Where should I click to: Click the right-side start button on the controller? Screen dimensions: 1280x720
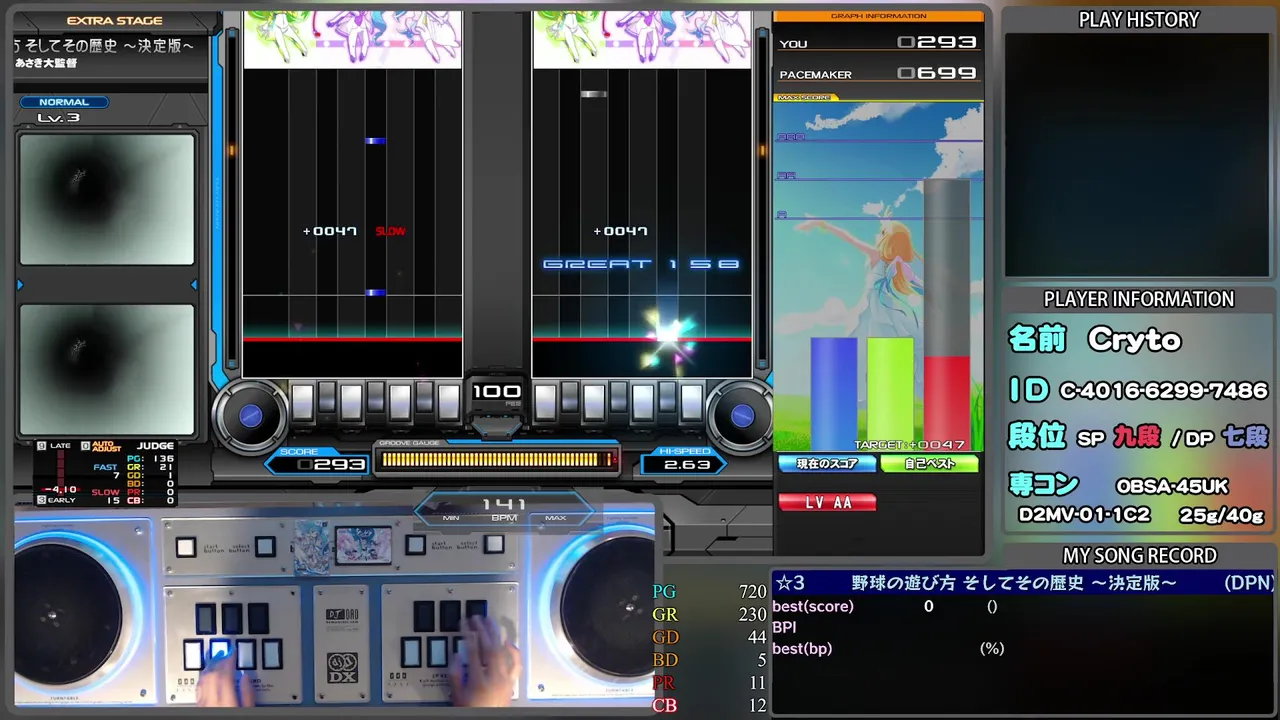pos(414,544)
